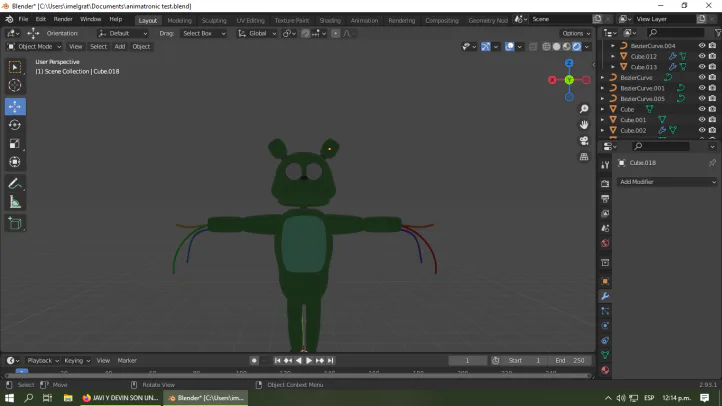Expand the BezierCurve.001 tree row
The height and width of the screenshot is (406, 722).
[602, 88]
